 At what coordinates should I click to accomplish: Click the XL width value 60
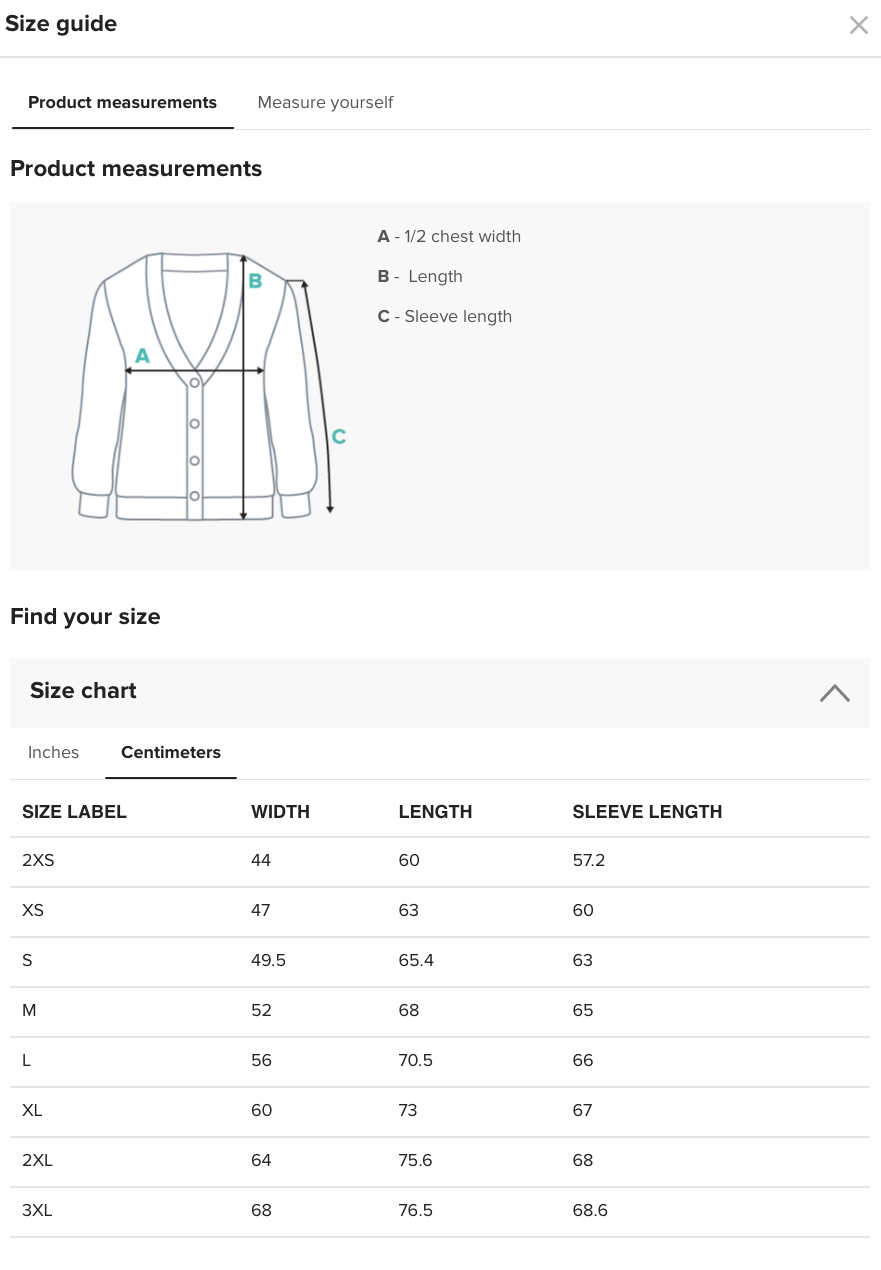(x=261, y=1110)
